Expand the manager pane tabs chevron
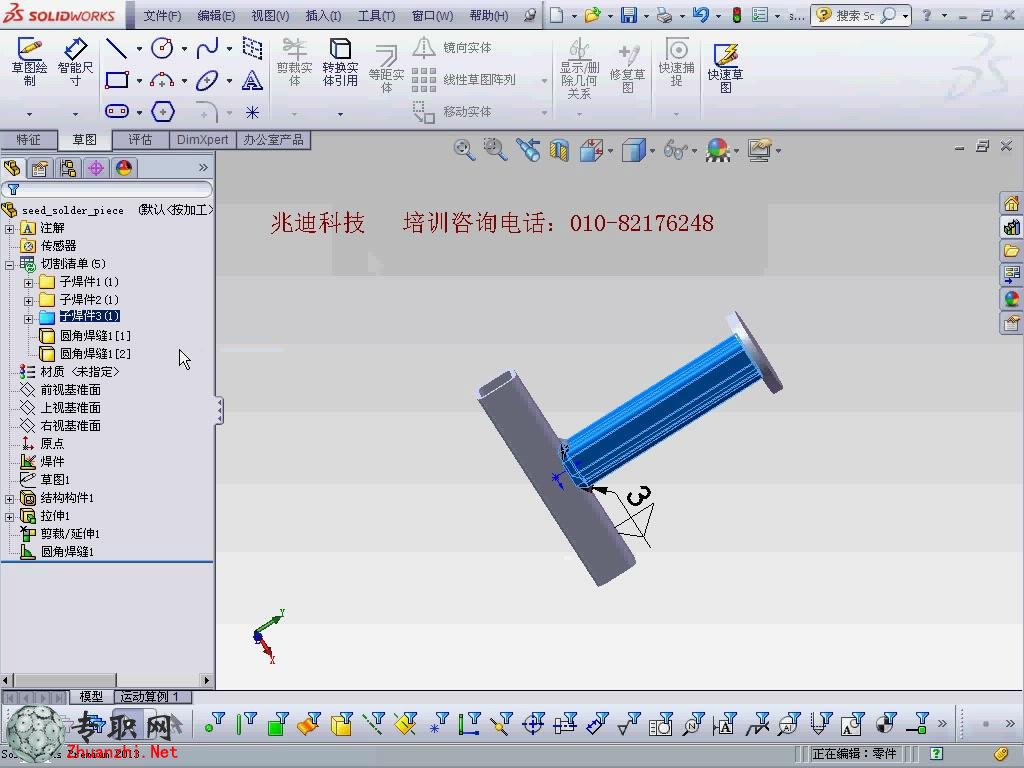The width and height of the screenshot is (1024, 768). tap(203, 168)
